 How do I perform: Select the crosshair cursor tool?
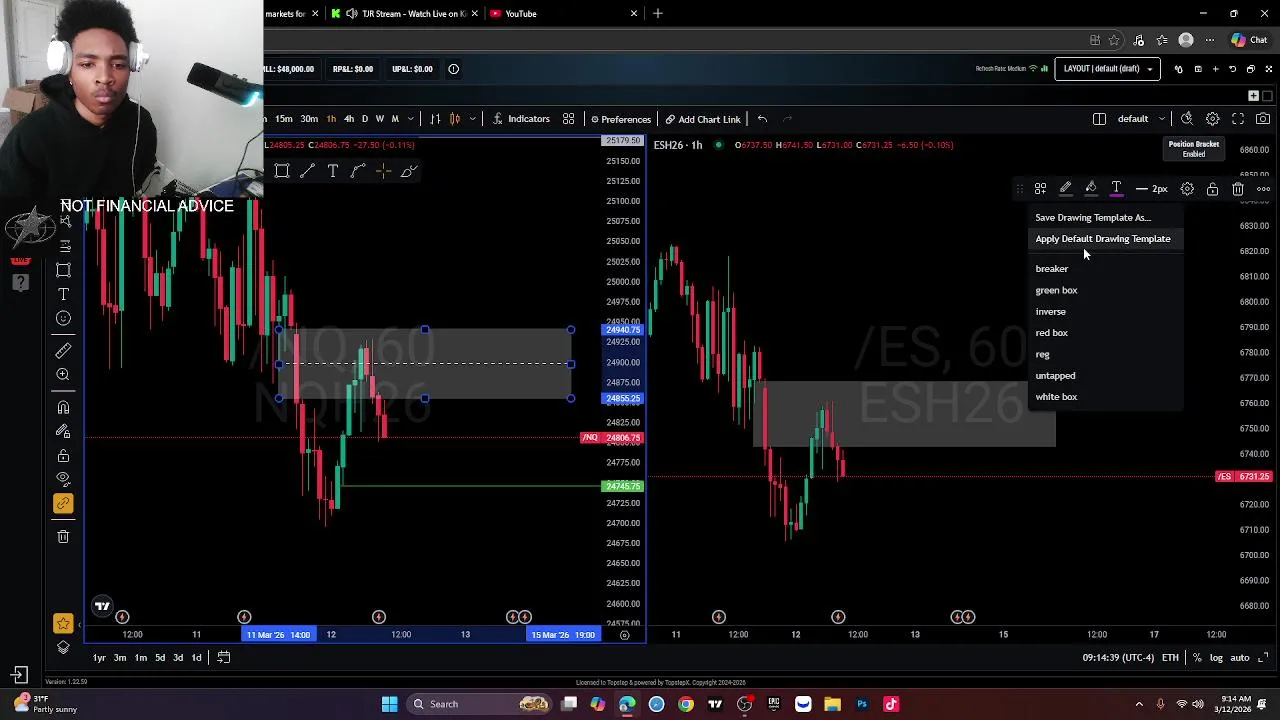click(x=383, y=171)
